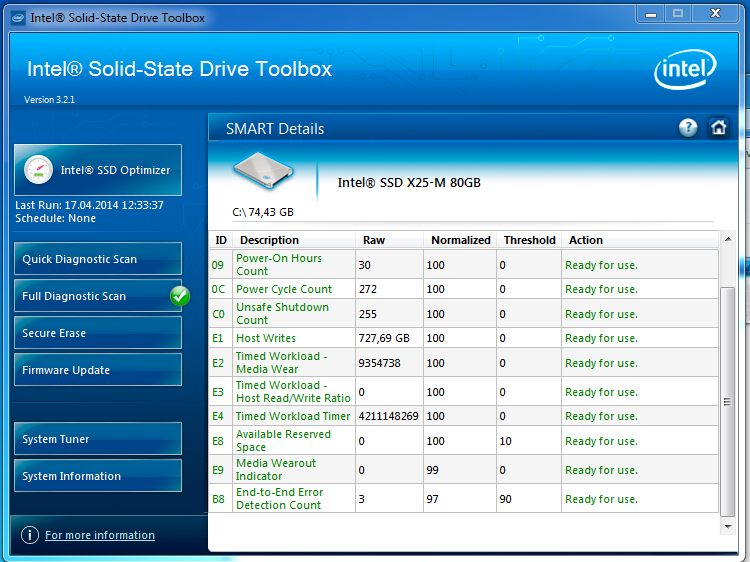Click the optimizer gauge icon
This screenshot has height=562, width=750.
(x=38, y=170)
